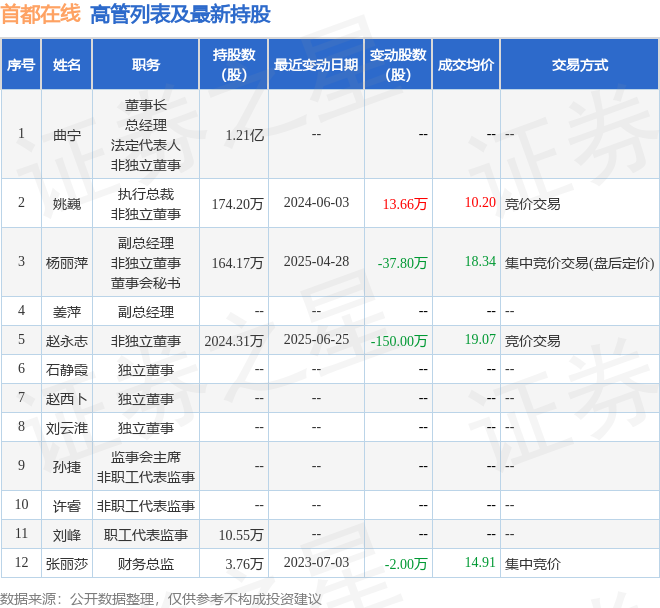Select the 最近变动日期 column header

pos(316,65)
